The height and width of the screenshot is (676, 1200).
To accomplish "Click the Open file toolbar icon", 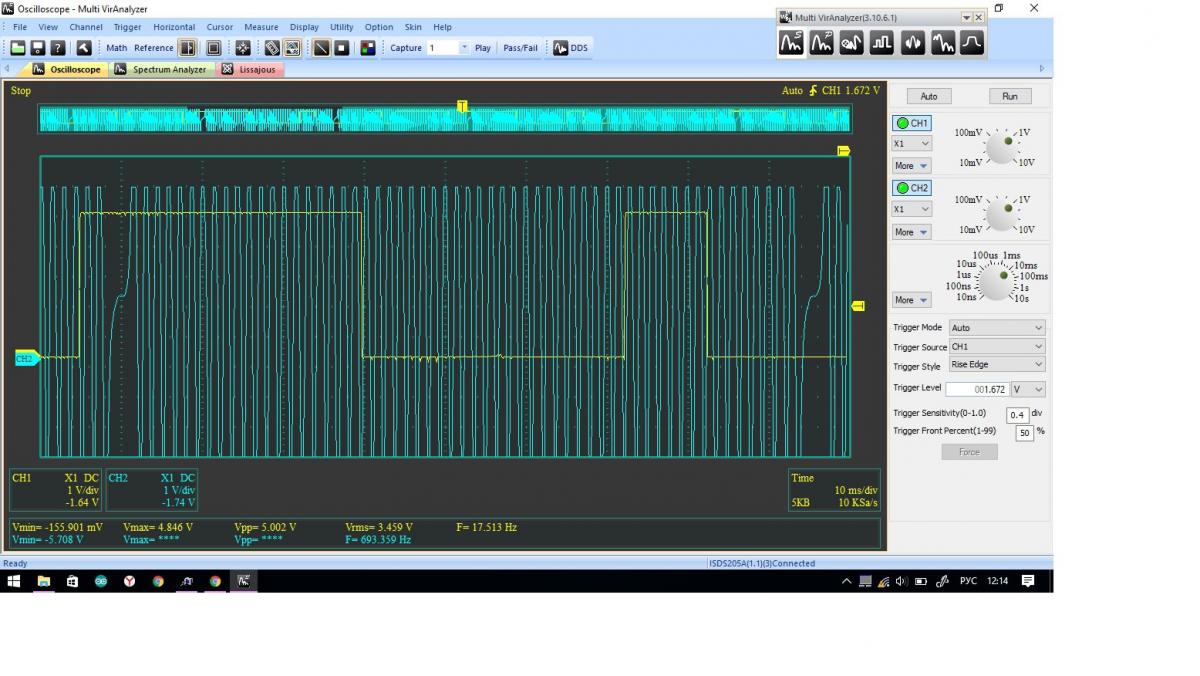I will 18,47.
